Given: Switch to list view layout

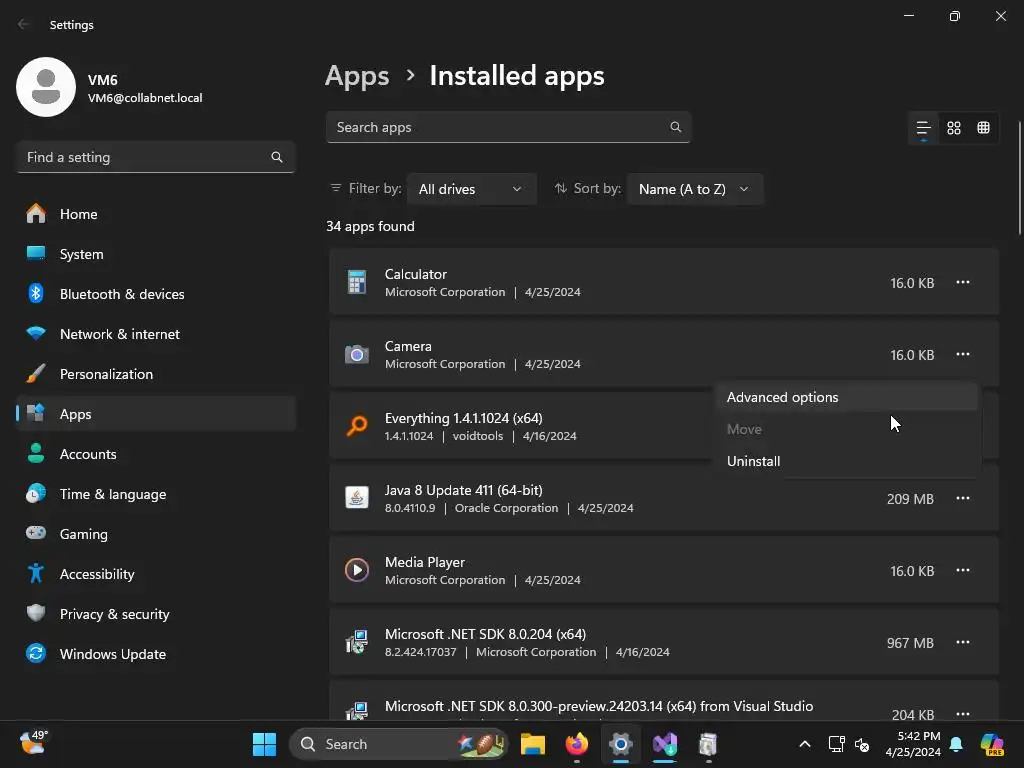Looking at the screenshot, I should (923, 128).
